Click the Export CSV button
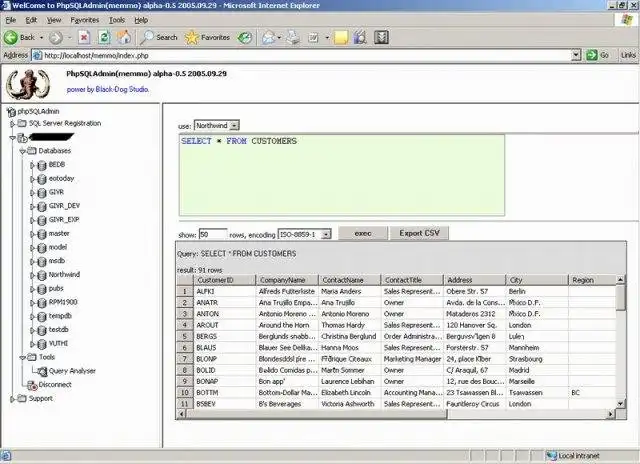640x464 pixels. 420,233
